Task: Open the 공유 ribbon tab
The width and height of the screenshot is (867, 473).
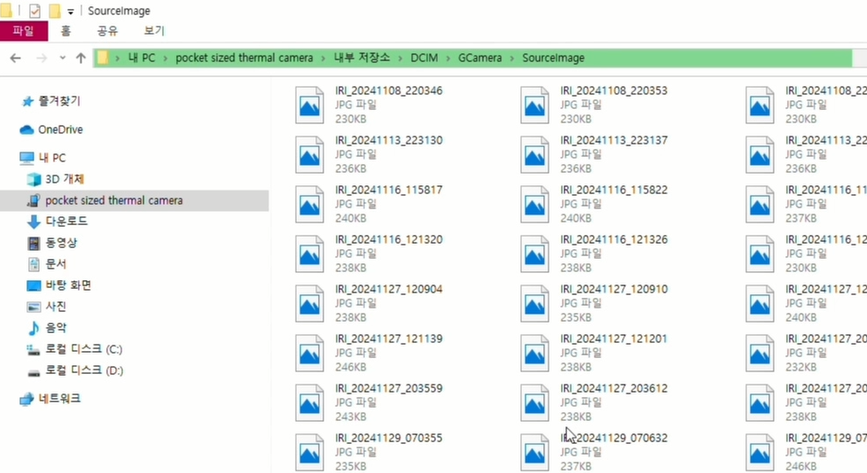Action: [x=107, y=31]
